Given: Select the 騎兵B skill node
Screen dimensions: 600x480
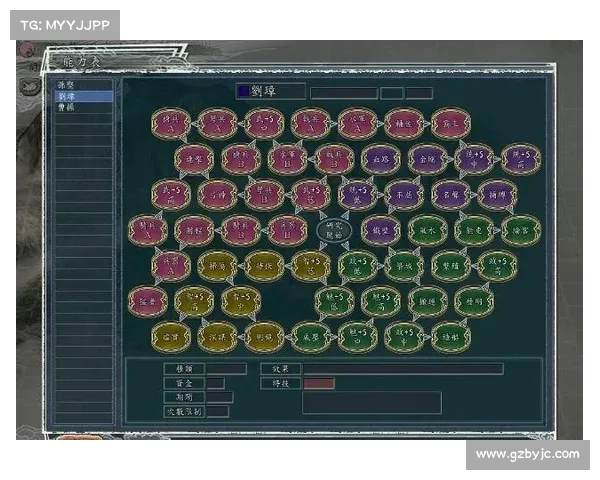Looking at the screenshot, I should tap(241, 230).
